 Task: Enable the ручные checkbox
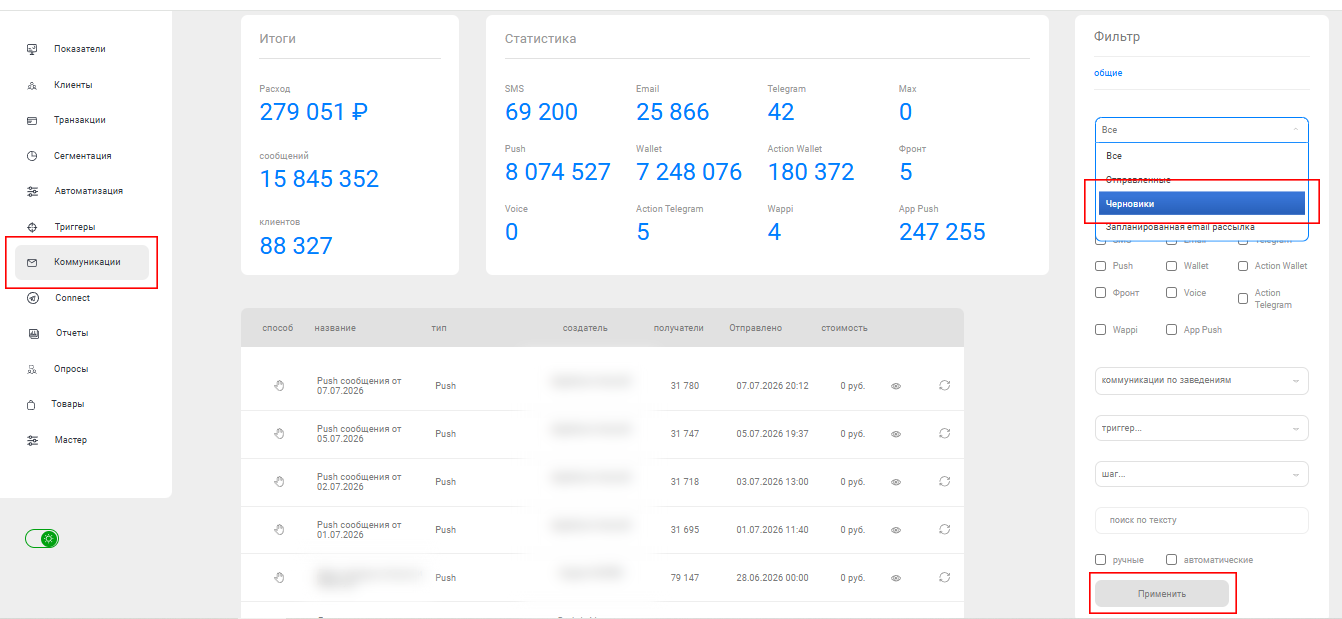(x=1101, y=560)
